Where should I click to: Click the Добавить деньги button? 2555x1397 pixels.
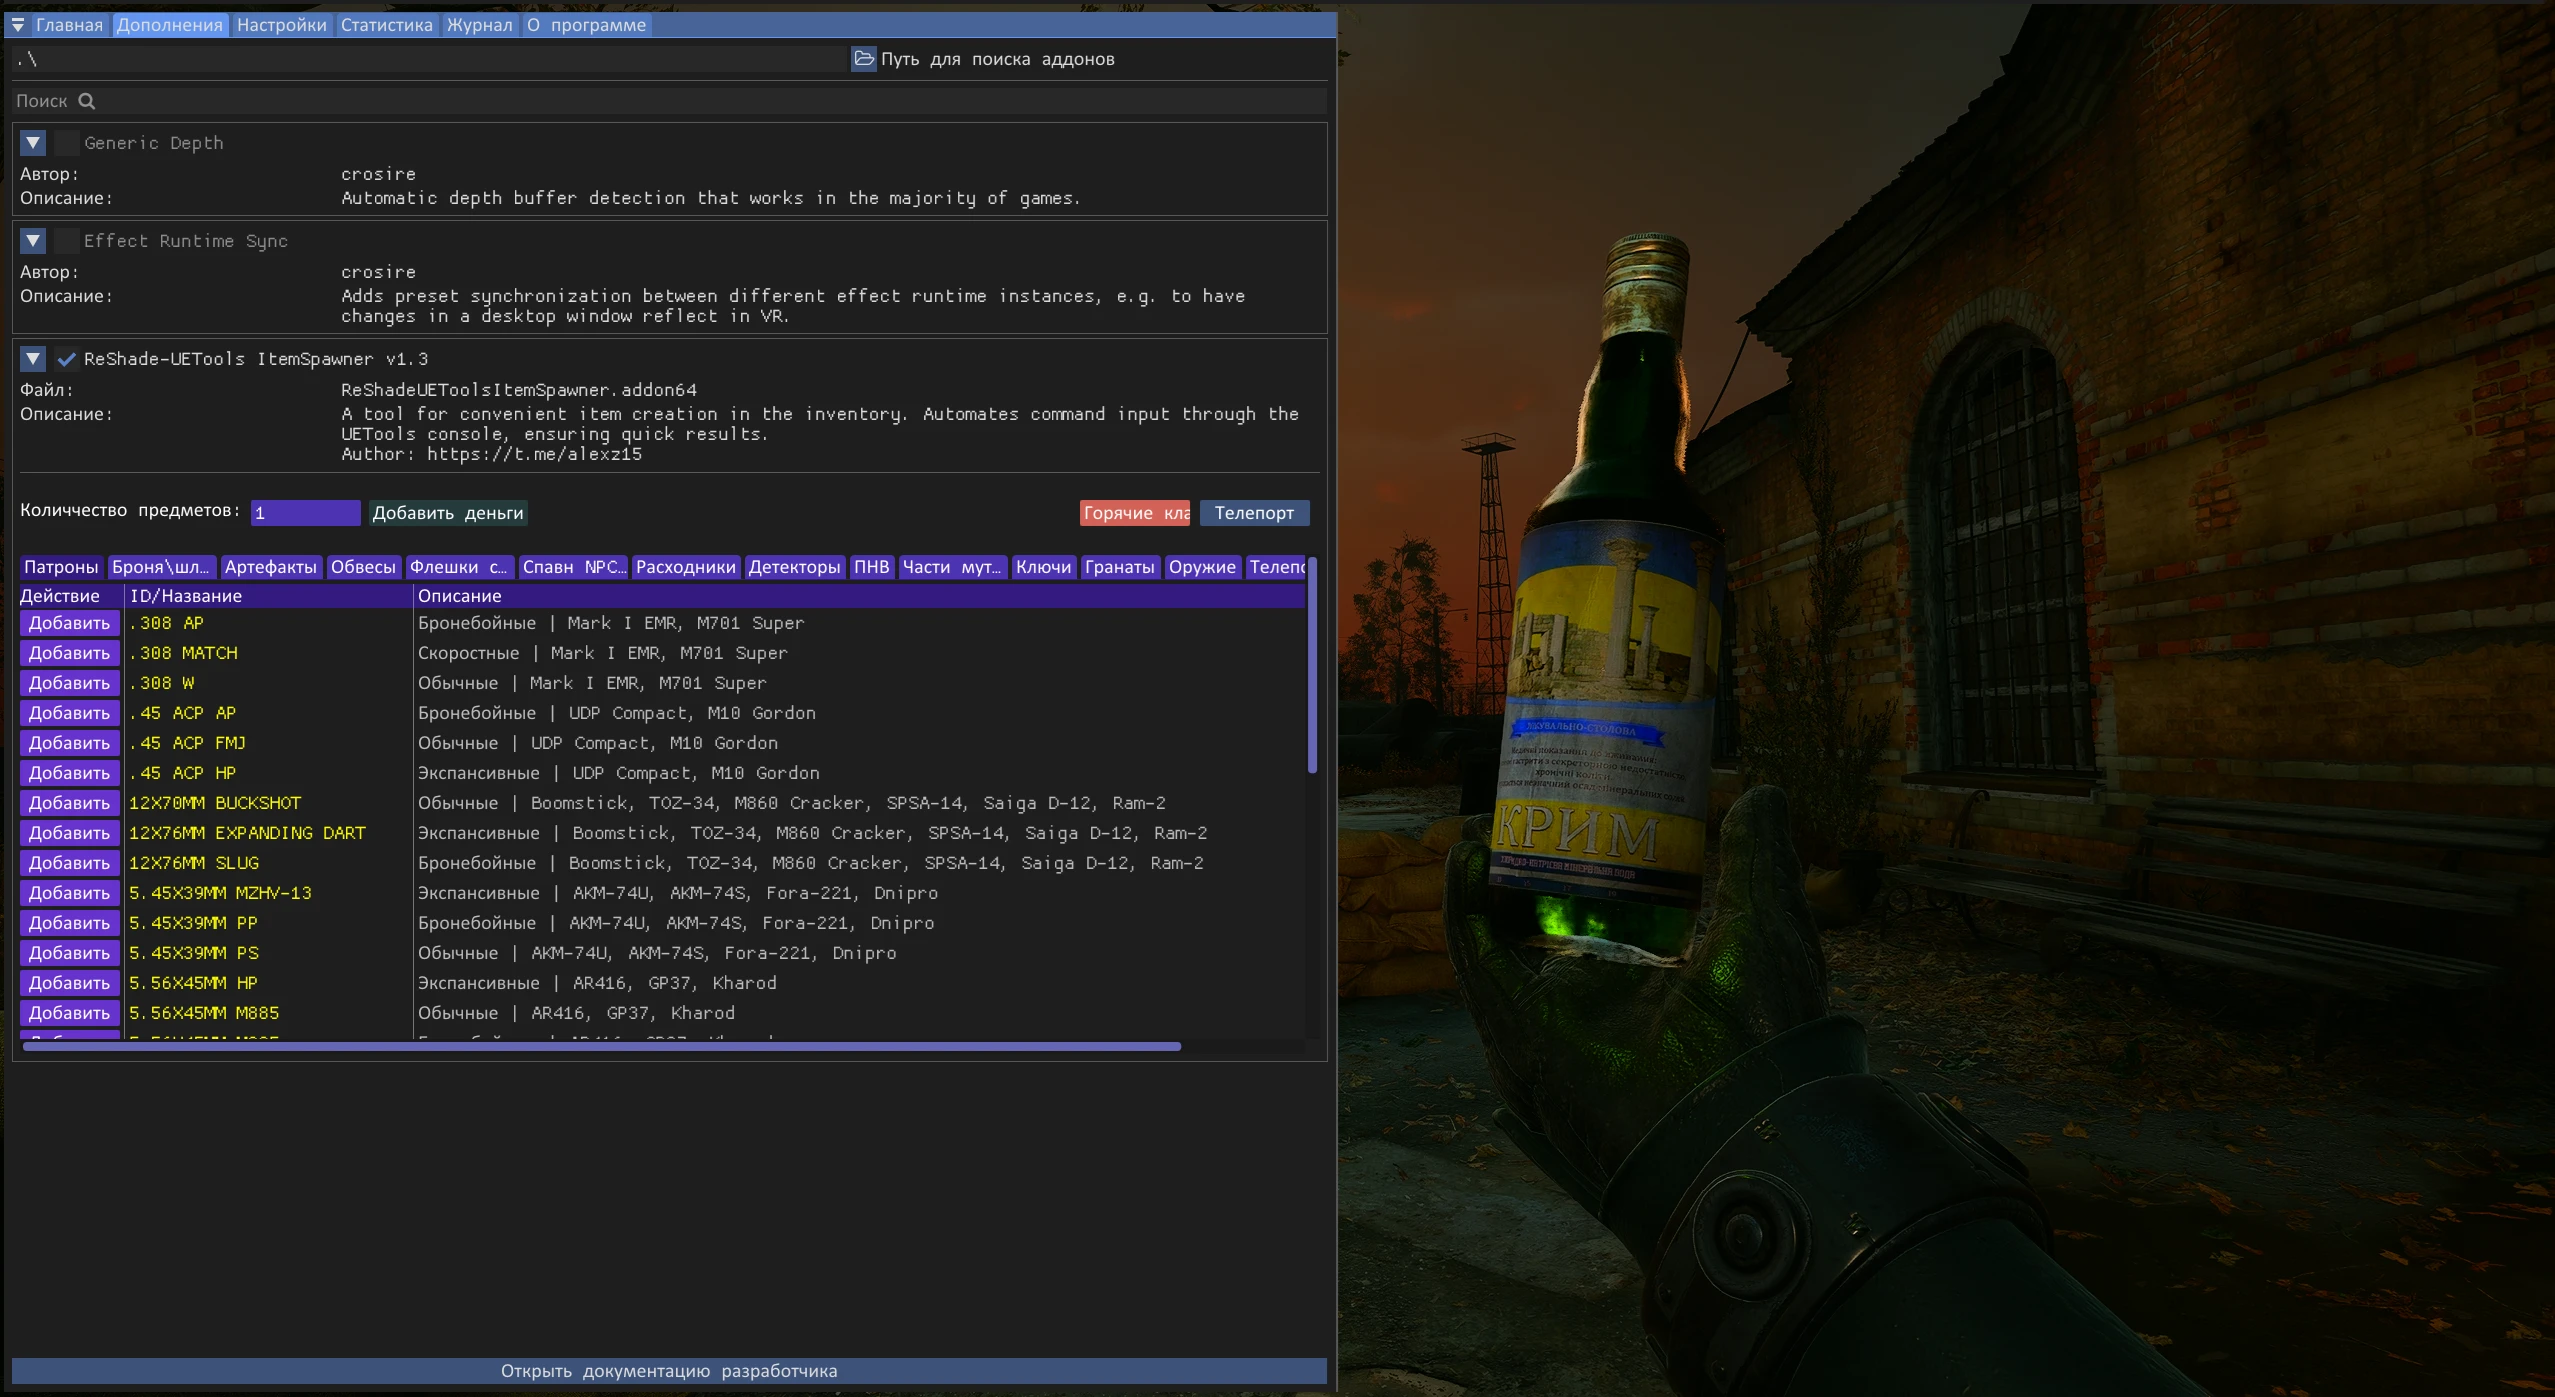447,512
